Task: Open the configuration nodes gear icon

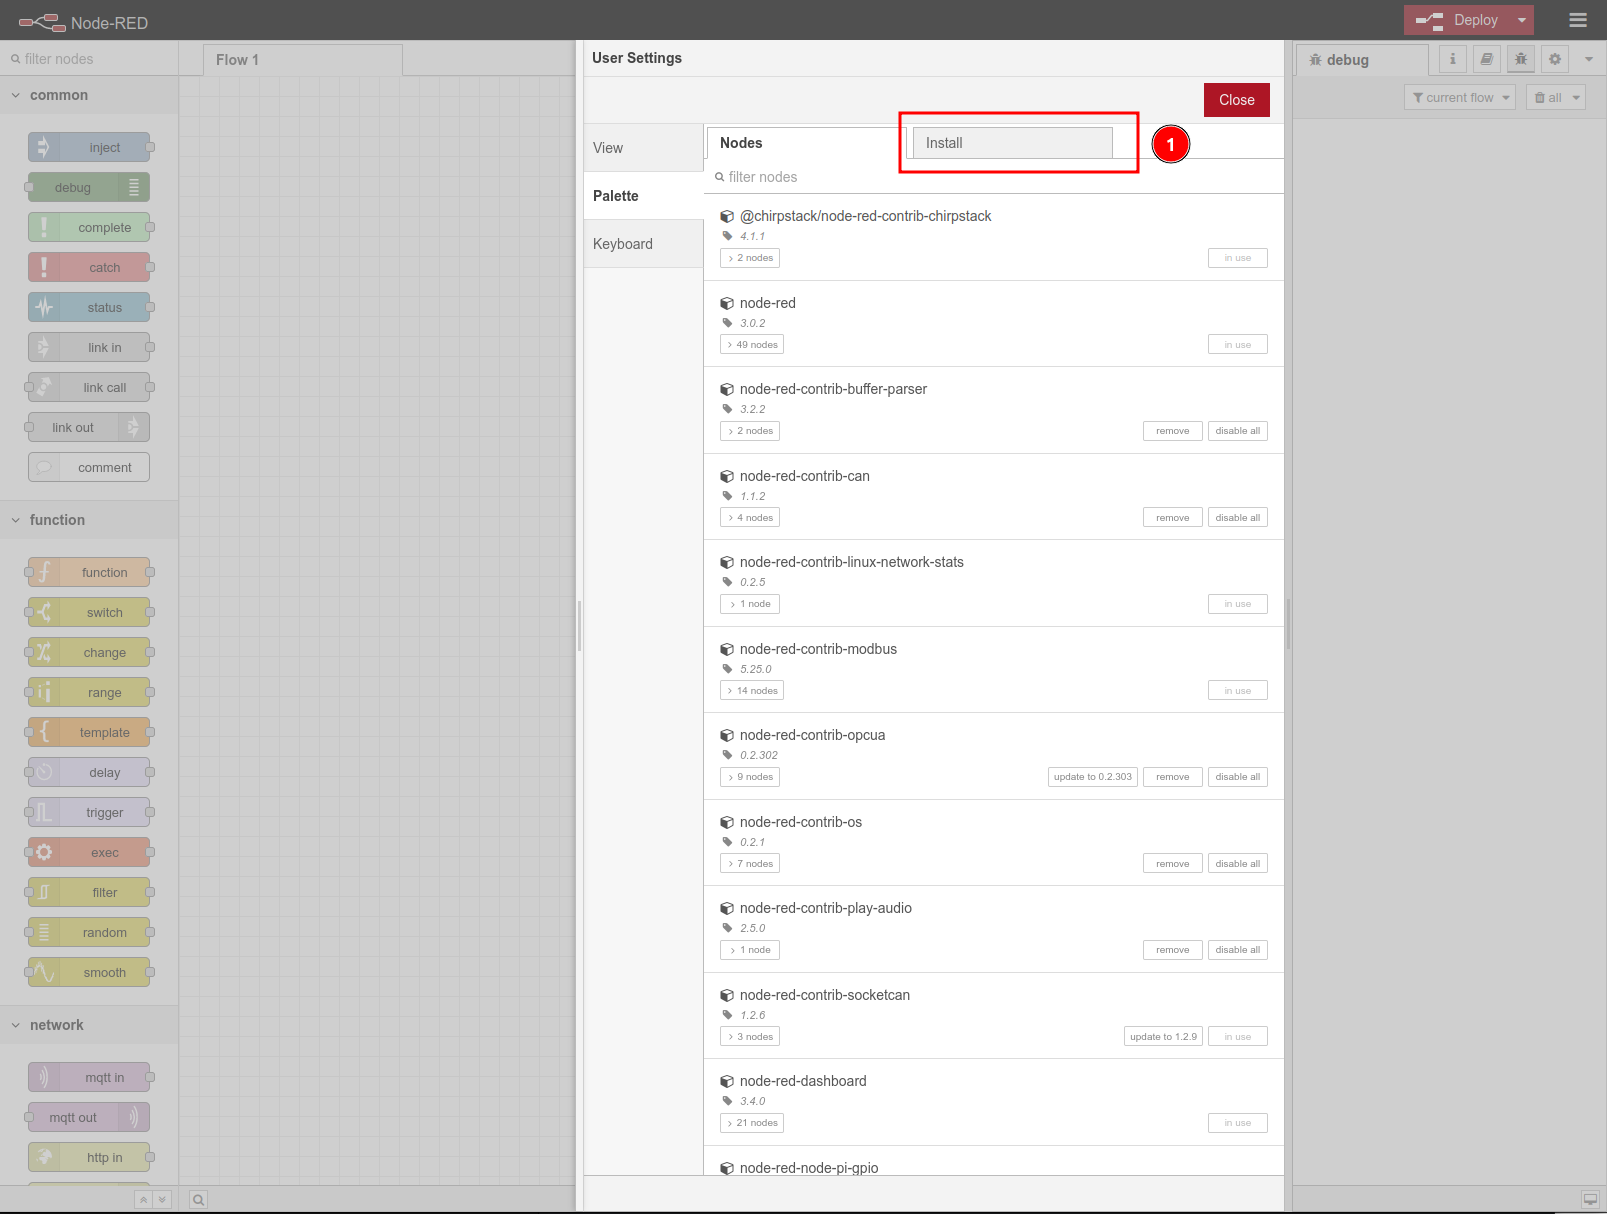Action: pyautogui.click(x=1555, y=59)
